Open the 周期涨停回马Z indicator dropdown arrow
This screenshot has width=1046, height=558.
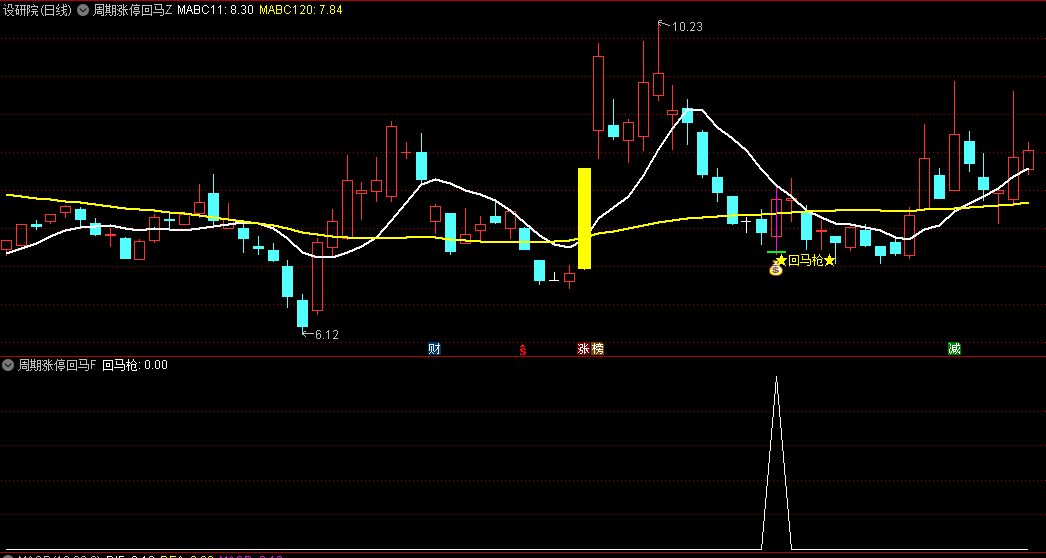point(83,11)
